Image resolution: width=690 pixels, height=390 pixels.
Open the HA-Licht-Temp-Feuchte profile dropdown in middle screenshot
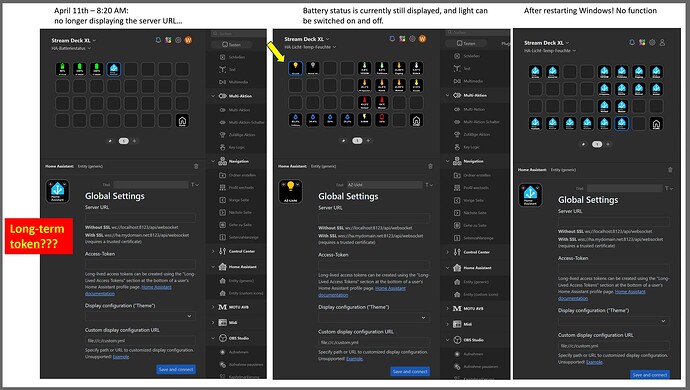310,47
